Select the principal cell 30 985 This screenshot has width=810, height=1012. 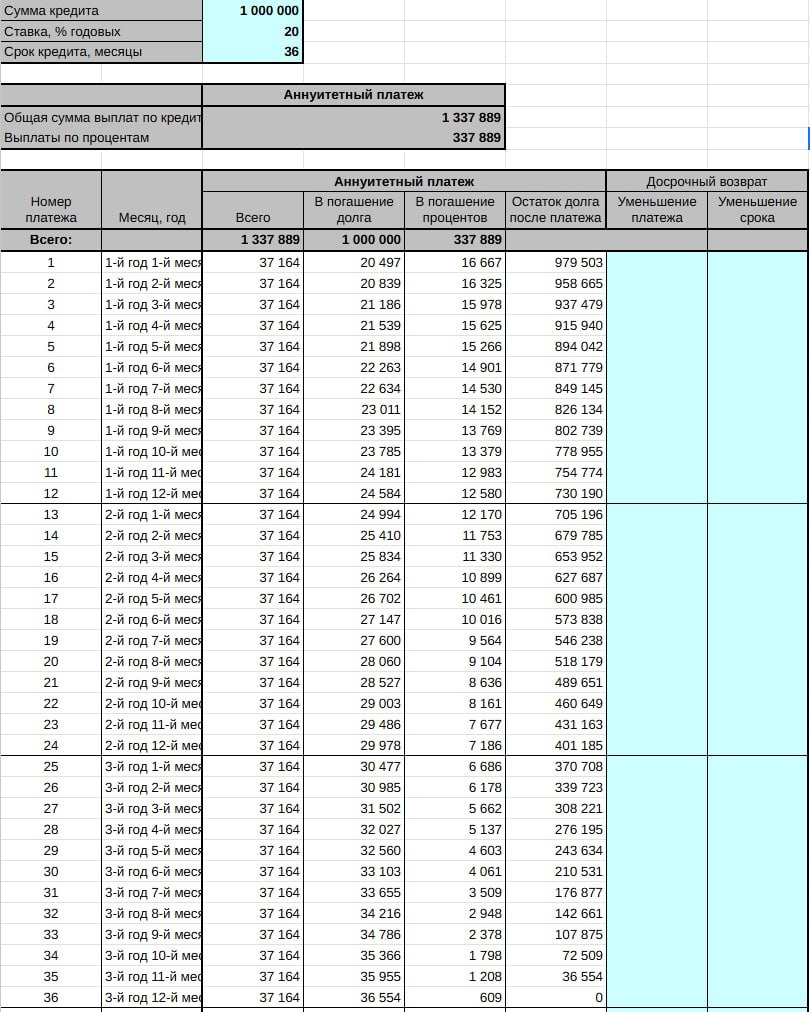[x=354, y=787]
